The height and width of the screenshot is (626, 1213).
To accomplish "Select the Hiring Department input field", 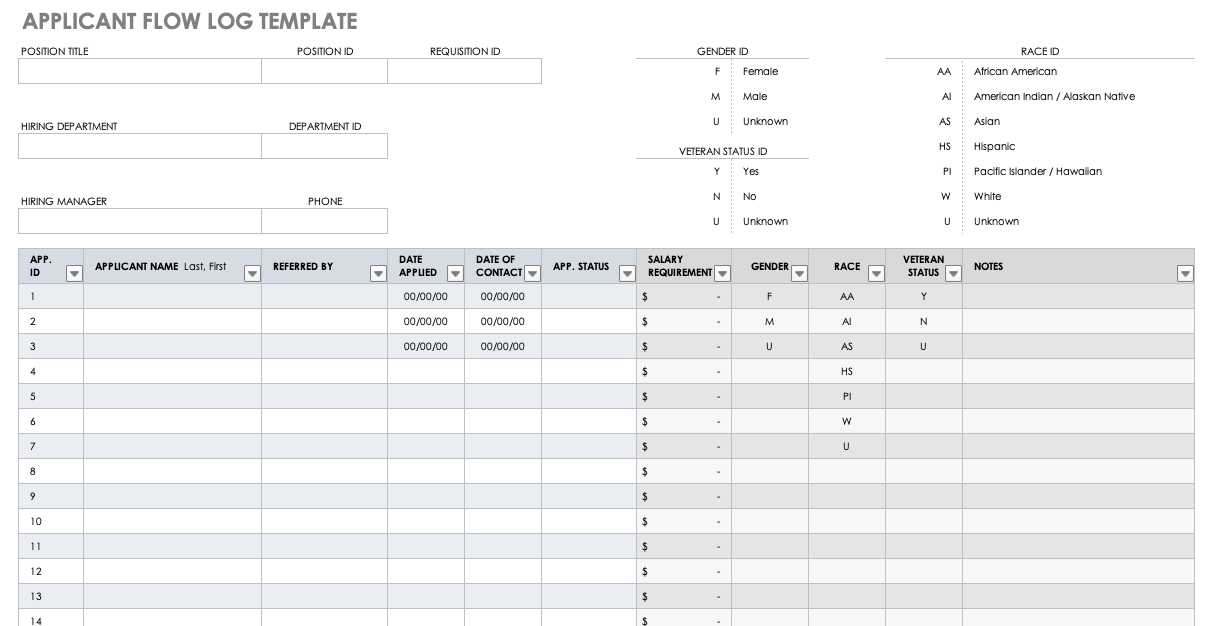I will pos(140,146).
